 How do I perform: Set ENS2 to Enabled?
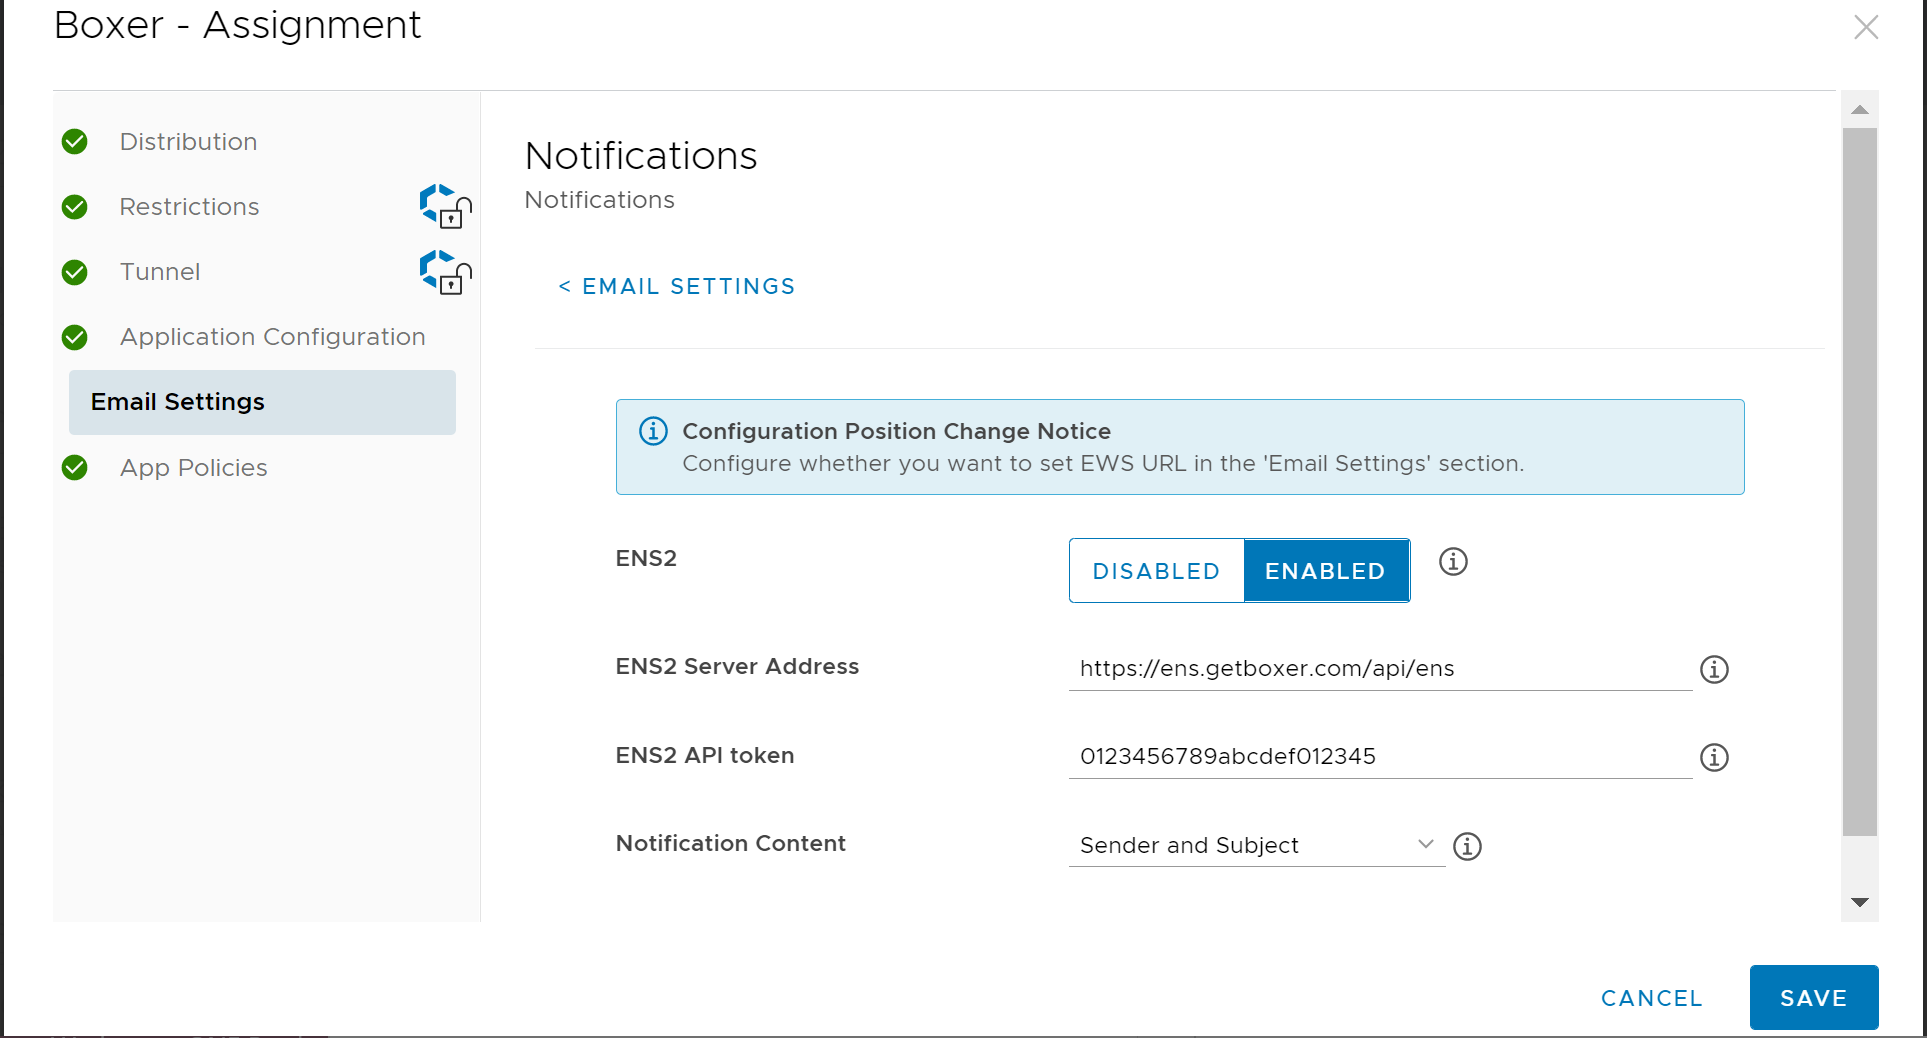pos(1326,571)
